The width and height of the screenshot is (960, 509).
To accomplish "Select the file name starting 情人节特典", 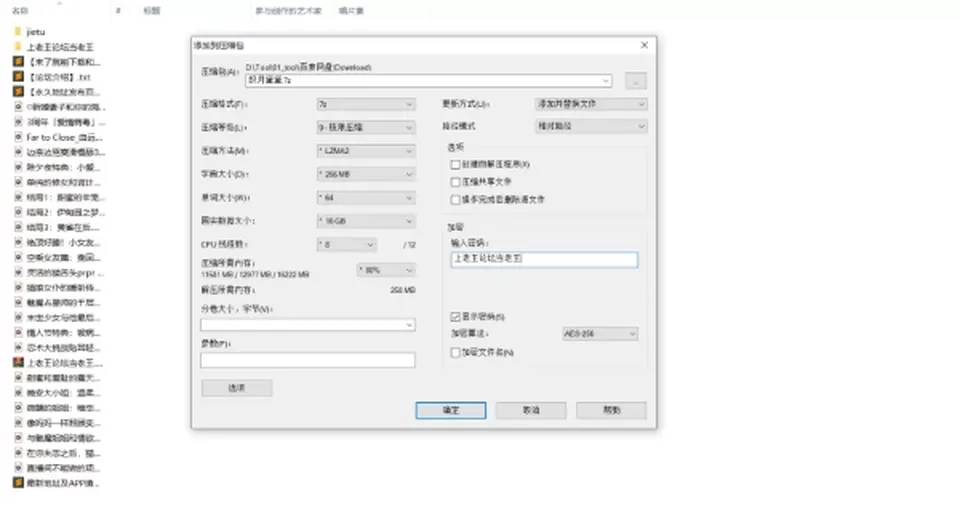I will point(63,333).
